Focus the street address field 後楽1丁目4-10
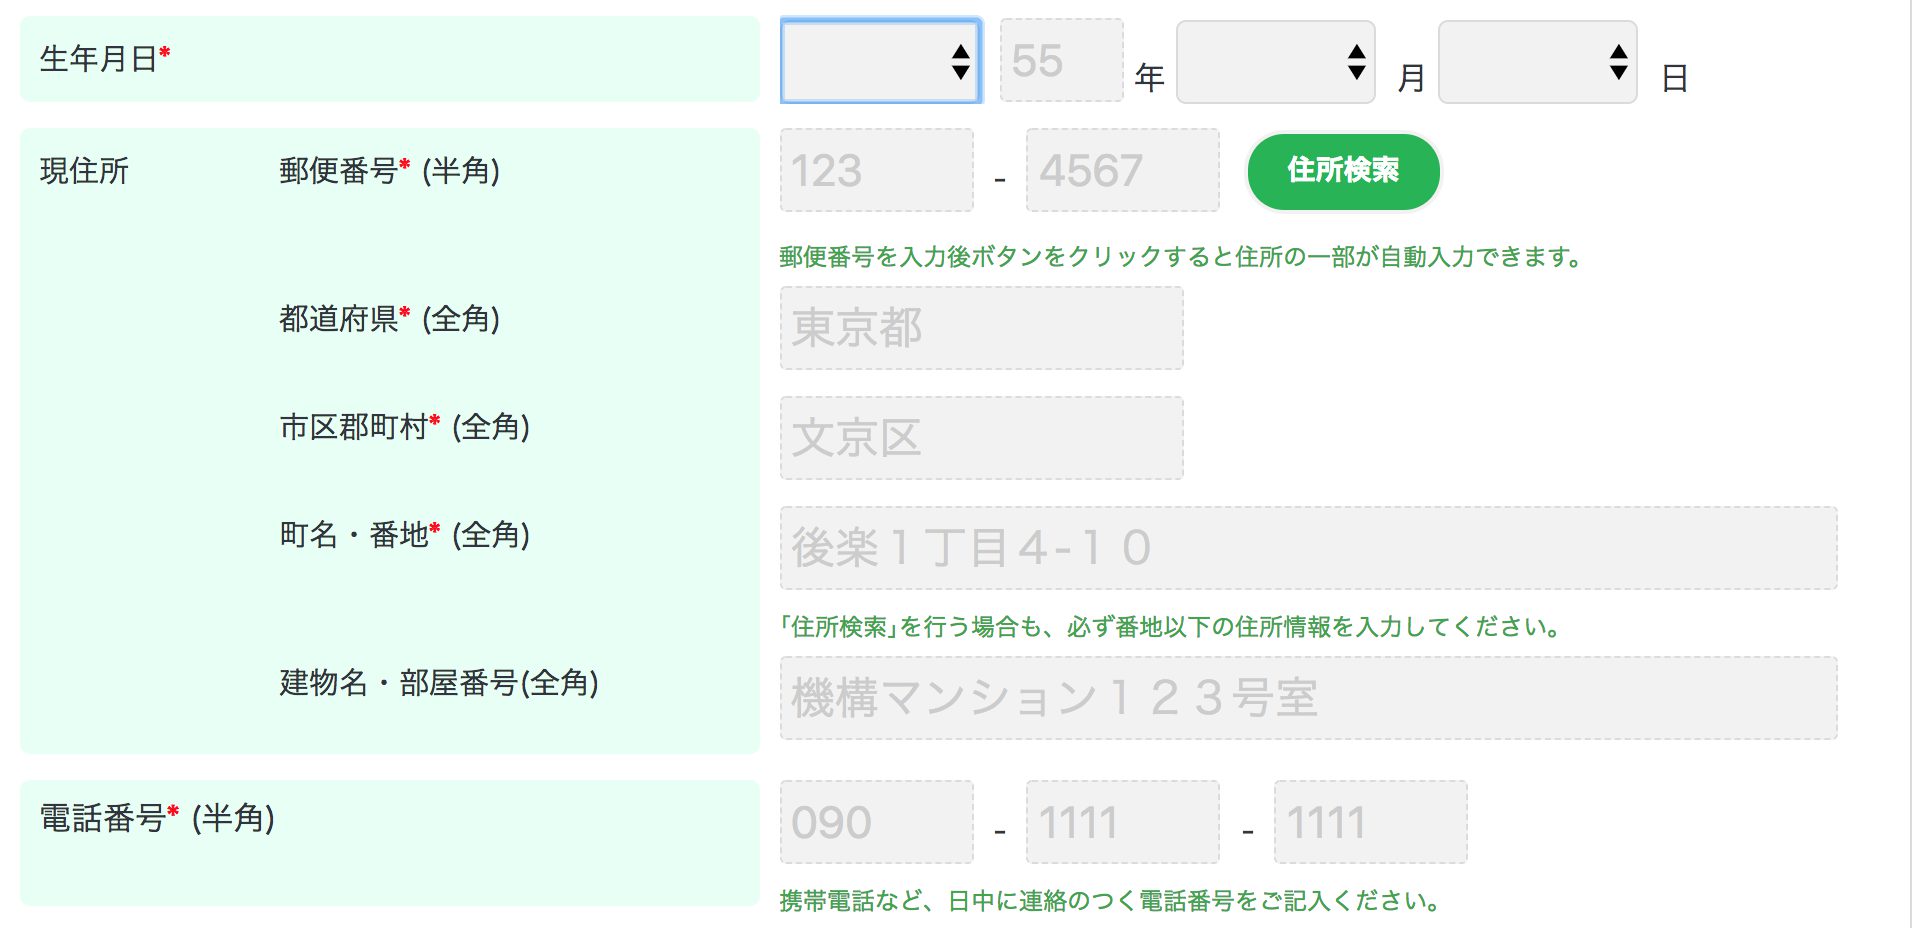 [x=1308, y=548]
